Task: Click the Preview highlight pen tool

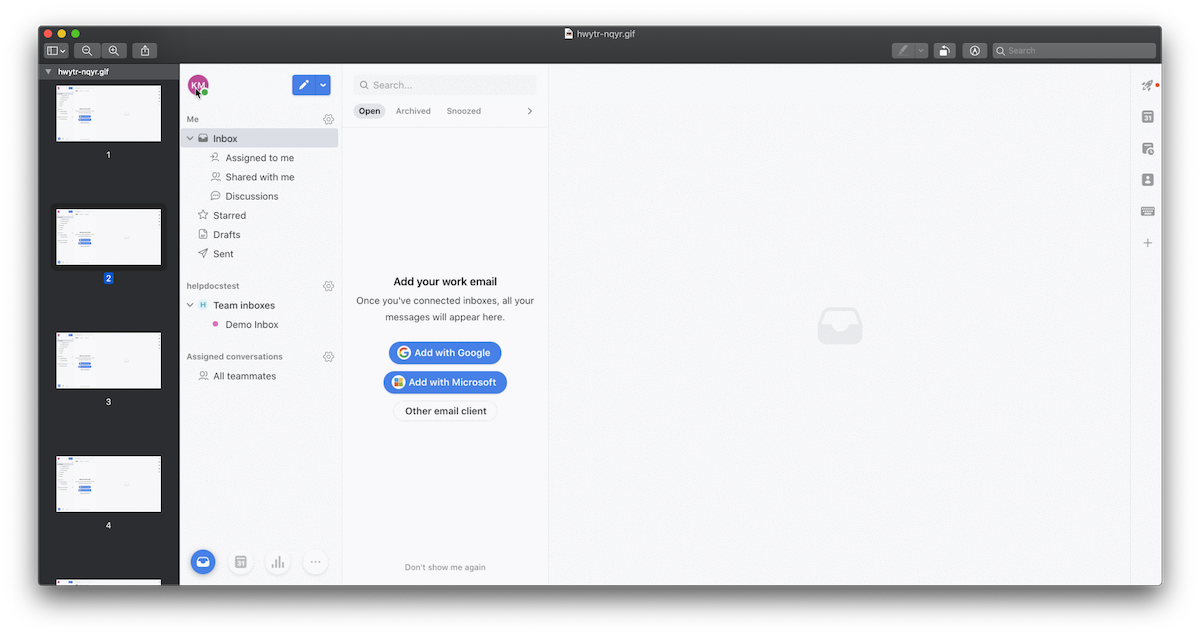Action: point(903,50)
